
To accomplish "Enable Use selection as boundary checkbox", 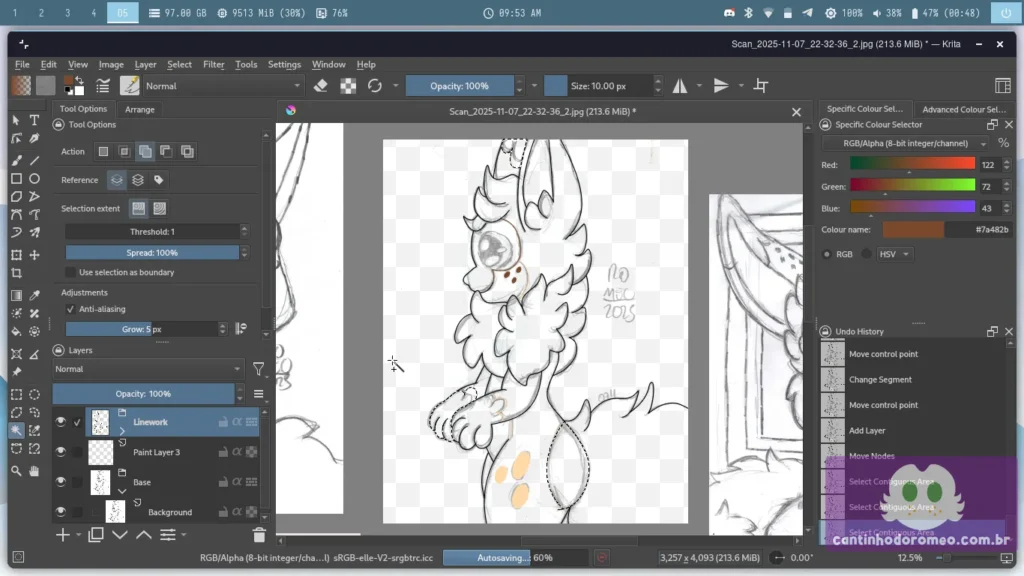I will [x=70, y=272].
